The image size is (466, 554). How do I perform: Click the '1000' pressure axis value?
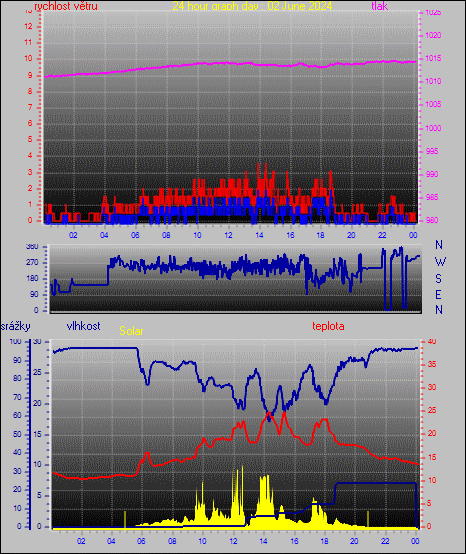coord(433,128)
